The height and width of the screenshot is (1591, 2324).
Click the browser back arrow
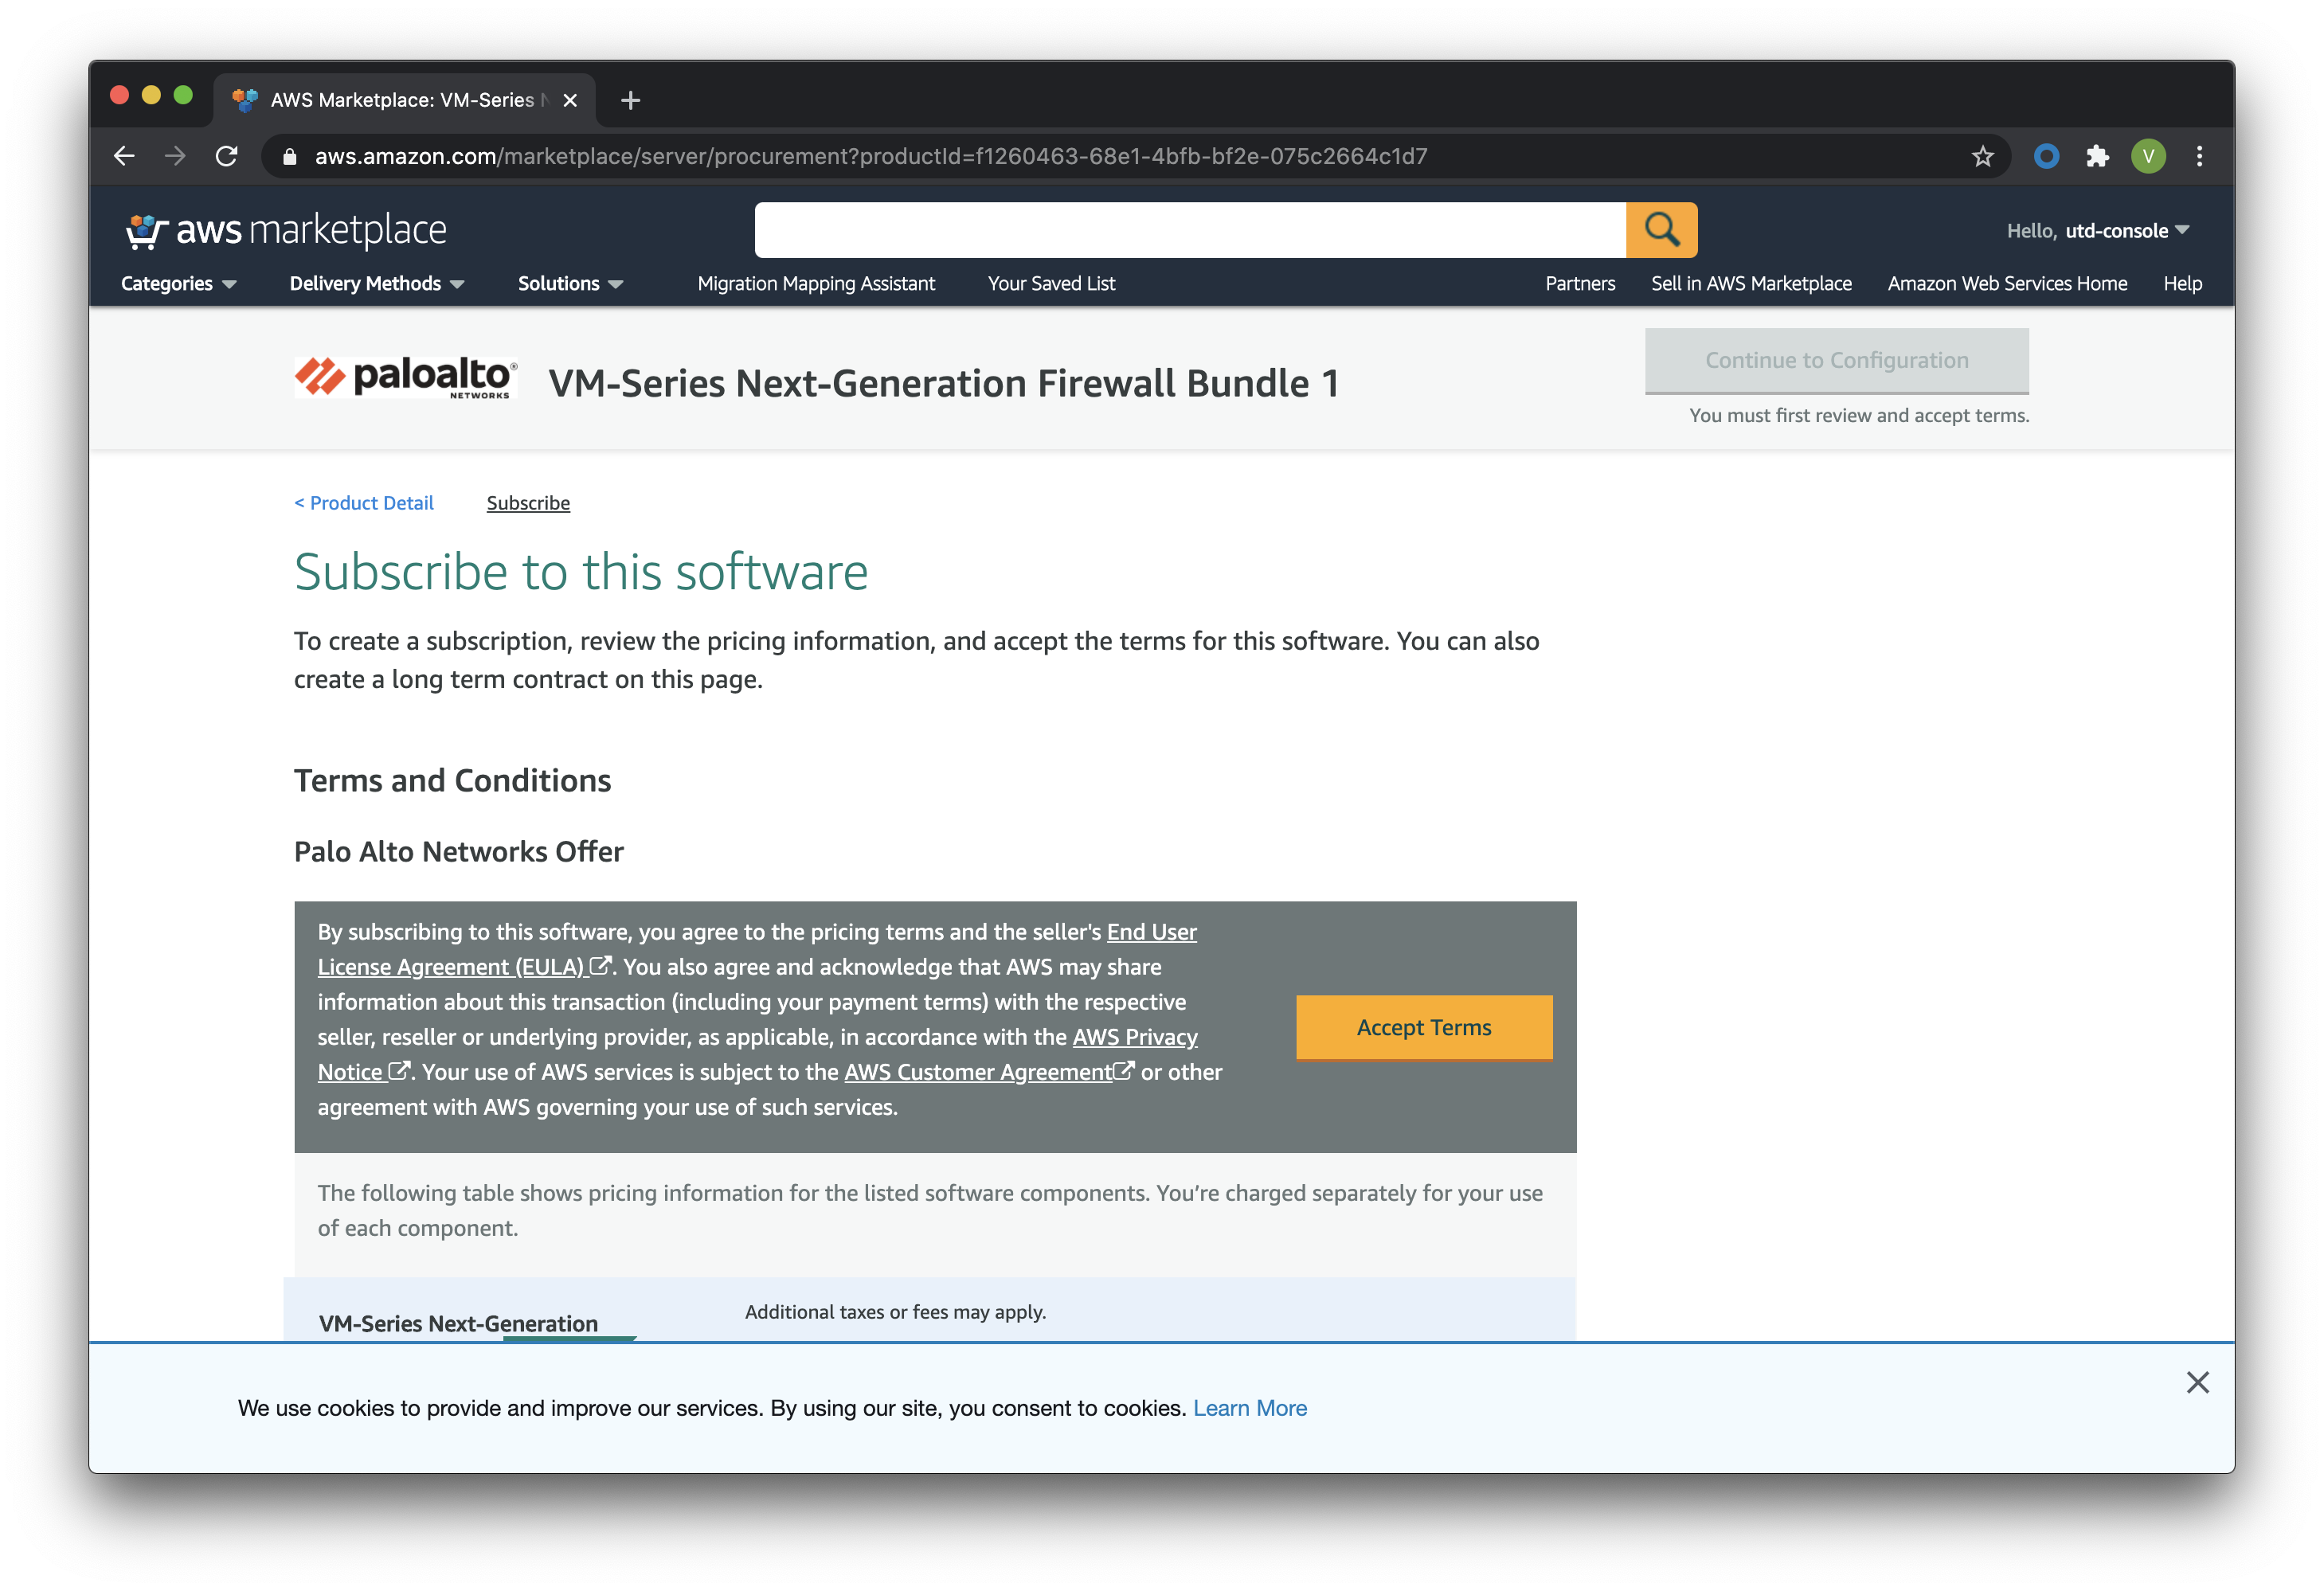pyautogui.click(x=124, y=156)
